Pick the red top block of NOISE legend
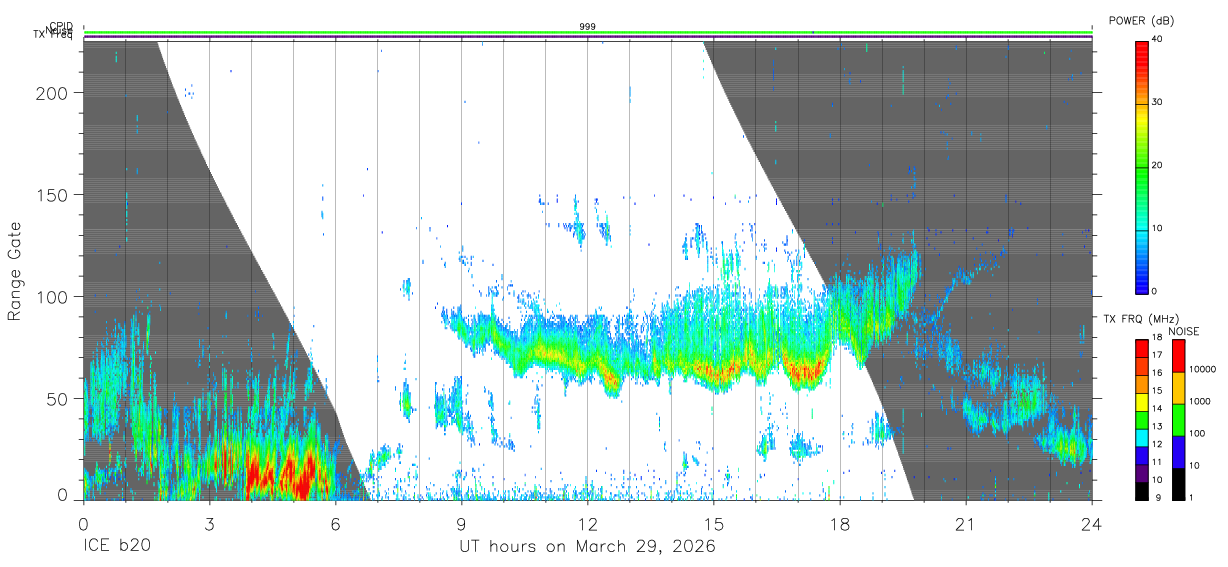The width and height of the screenshot is (1228, 567). tap(1178, 356)
